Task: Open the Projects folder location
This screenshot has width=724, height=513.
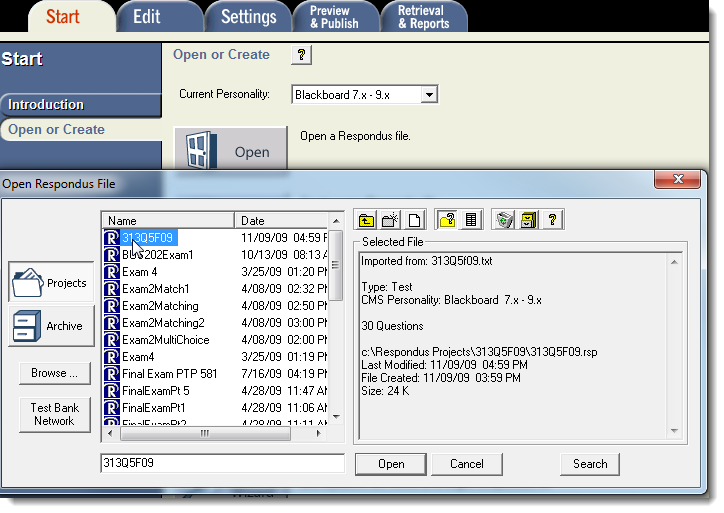Action: 51,283
